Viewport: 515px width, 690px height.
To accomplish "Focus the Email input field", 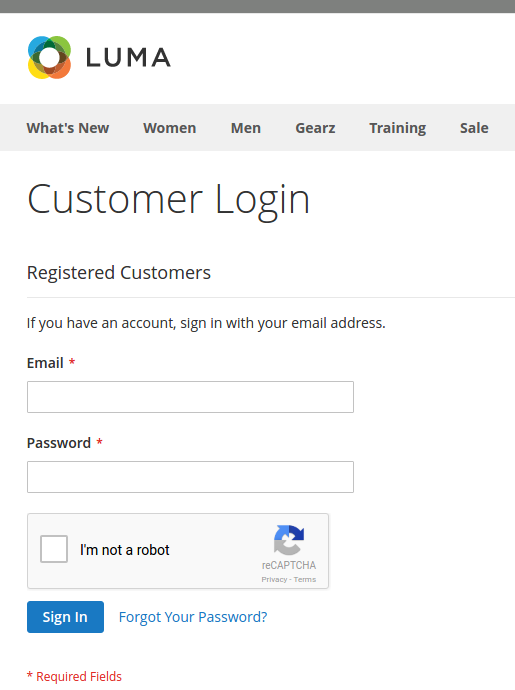I will click(x=190, y=397).
